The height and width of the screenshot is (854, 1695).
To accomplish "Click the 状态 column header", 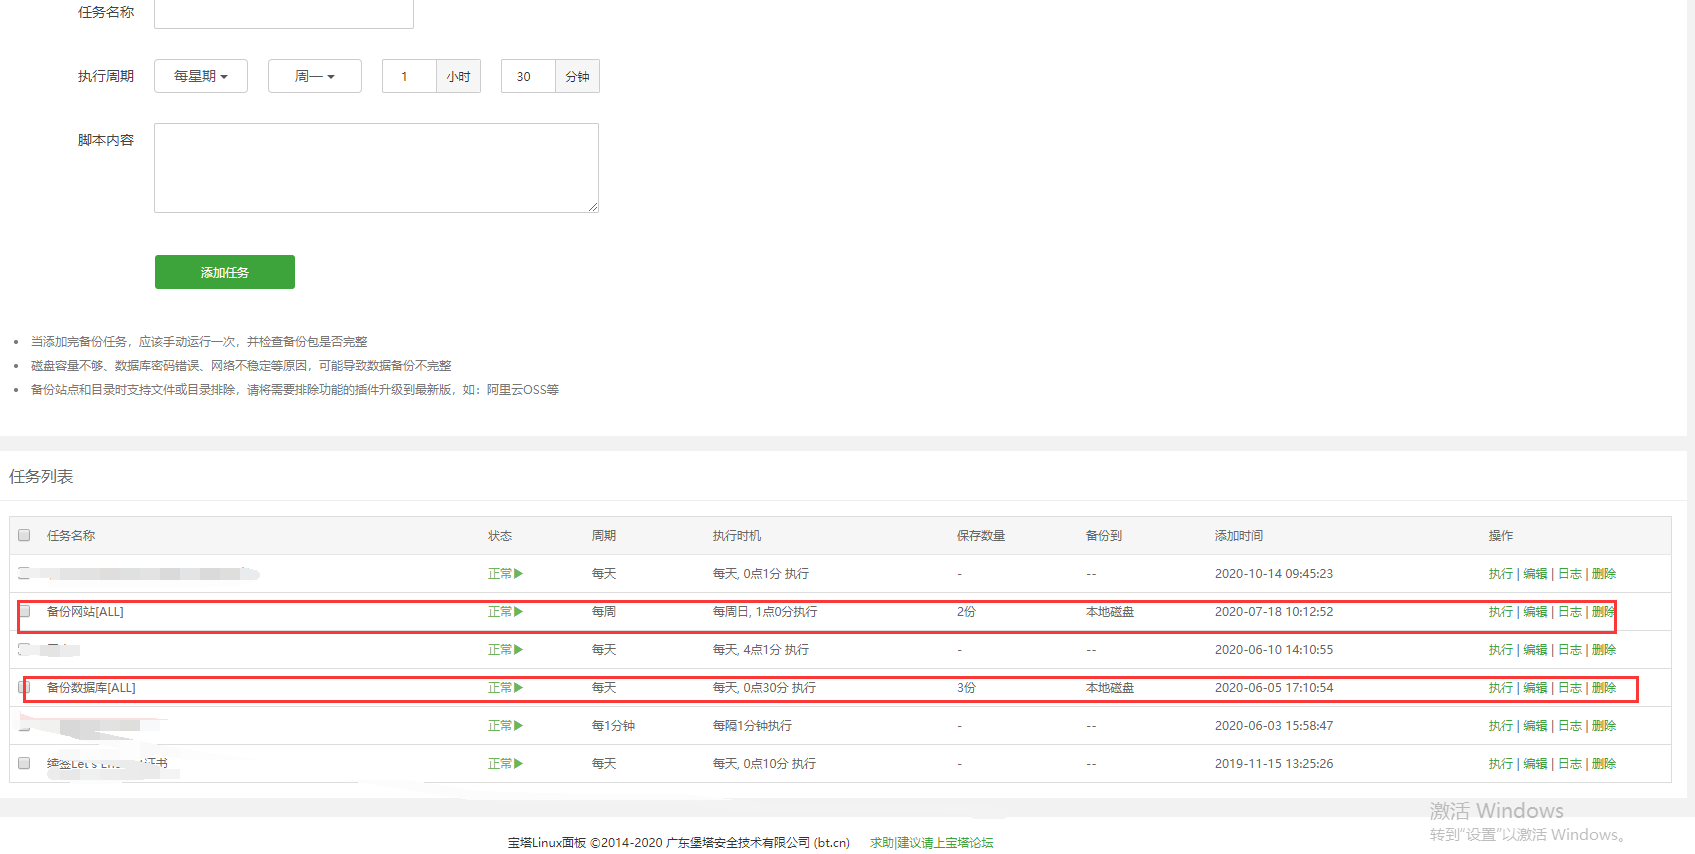I will point(500,536).
